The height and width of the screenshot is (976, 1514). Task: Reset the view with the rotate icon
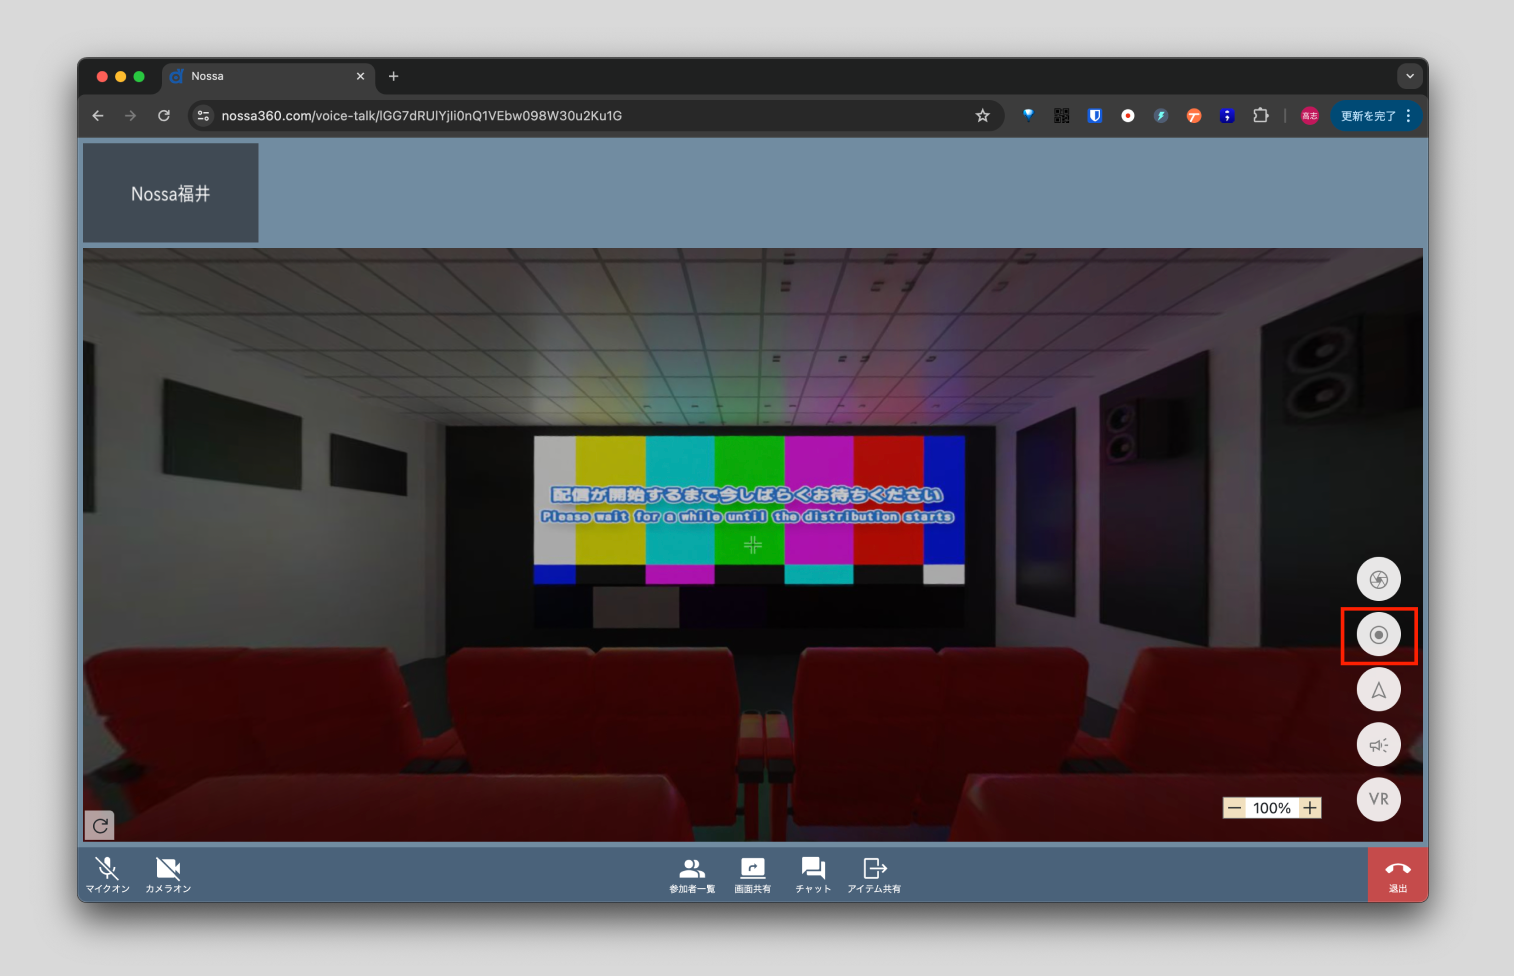100,825
